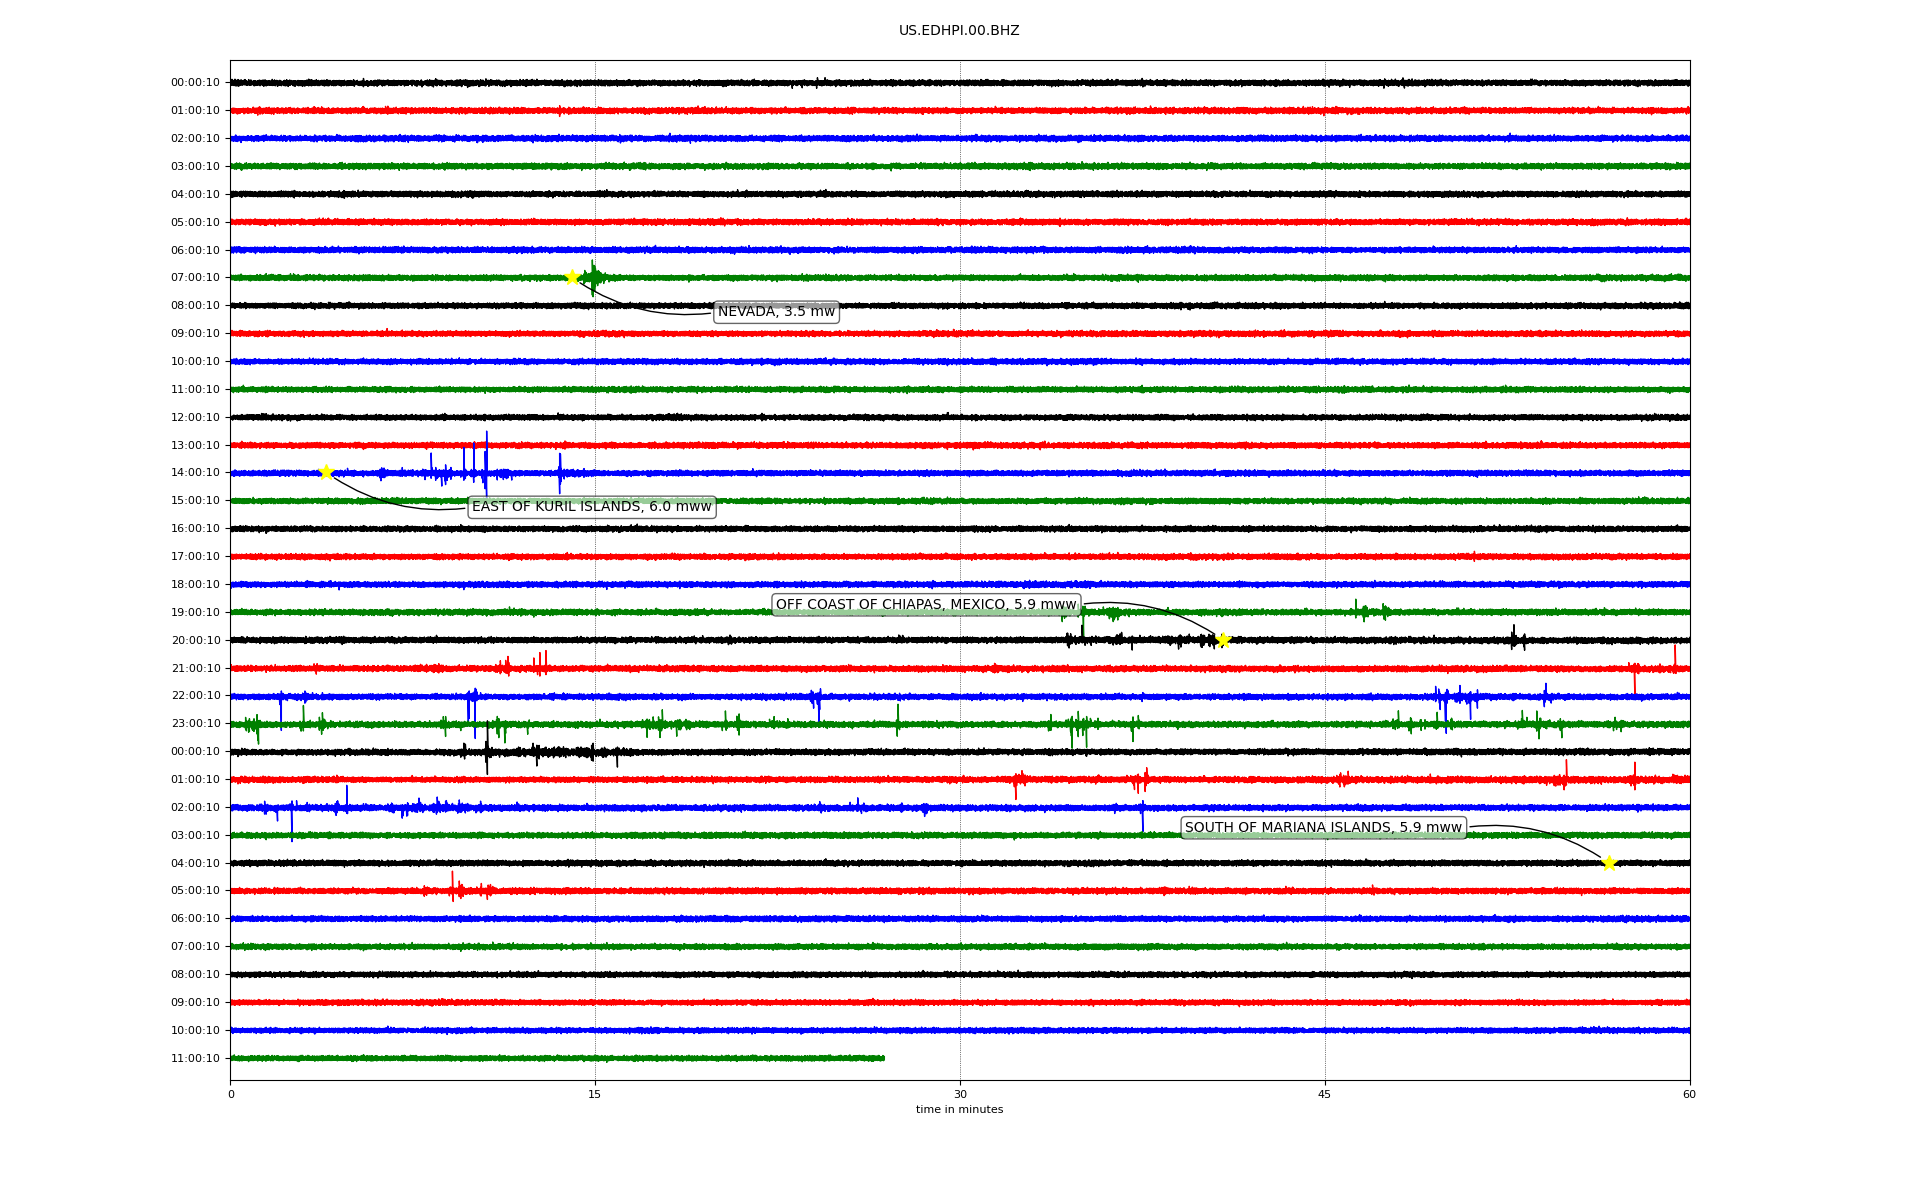Click the 17:00:10 trace time label

click(x=195, y=556)
